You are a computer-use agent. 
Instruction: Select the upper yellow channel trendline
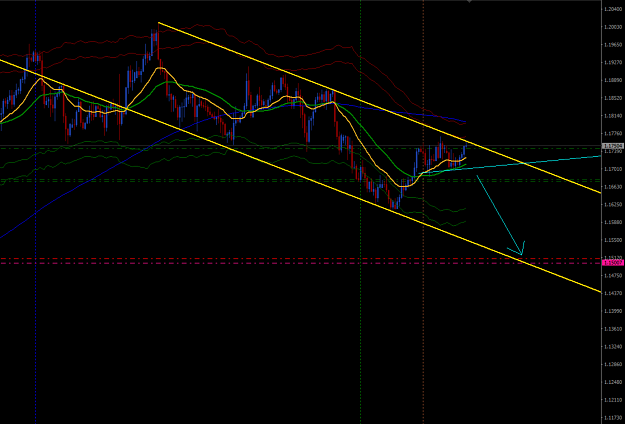[x=379, y=108]
